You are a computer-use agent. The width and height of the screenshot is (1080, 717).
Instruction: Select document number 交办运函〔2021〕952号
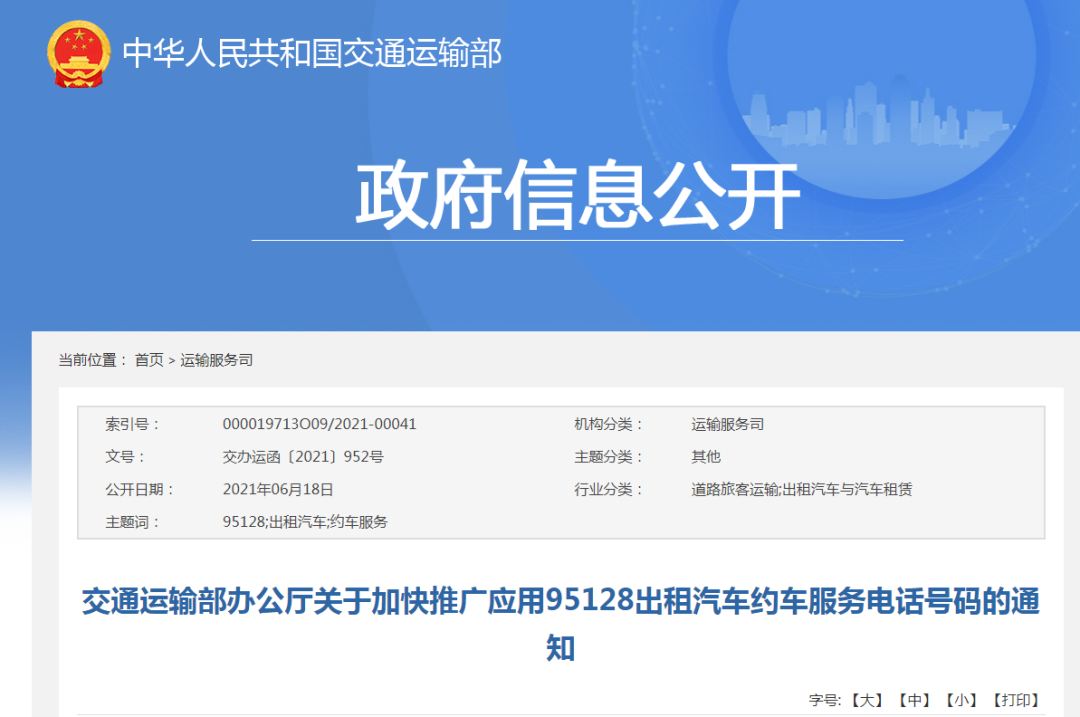[303, 457]
